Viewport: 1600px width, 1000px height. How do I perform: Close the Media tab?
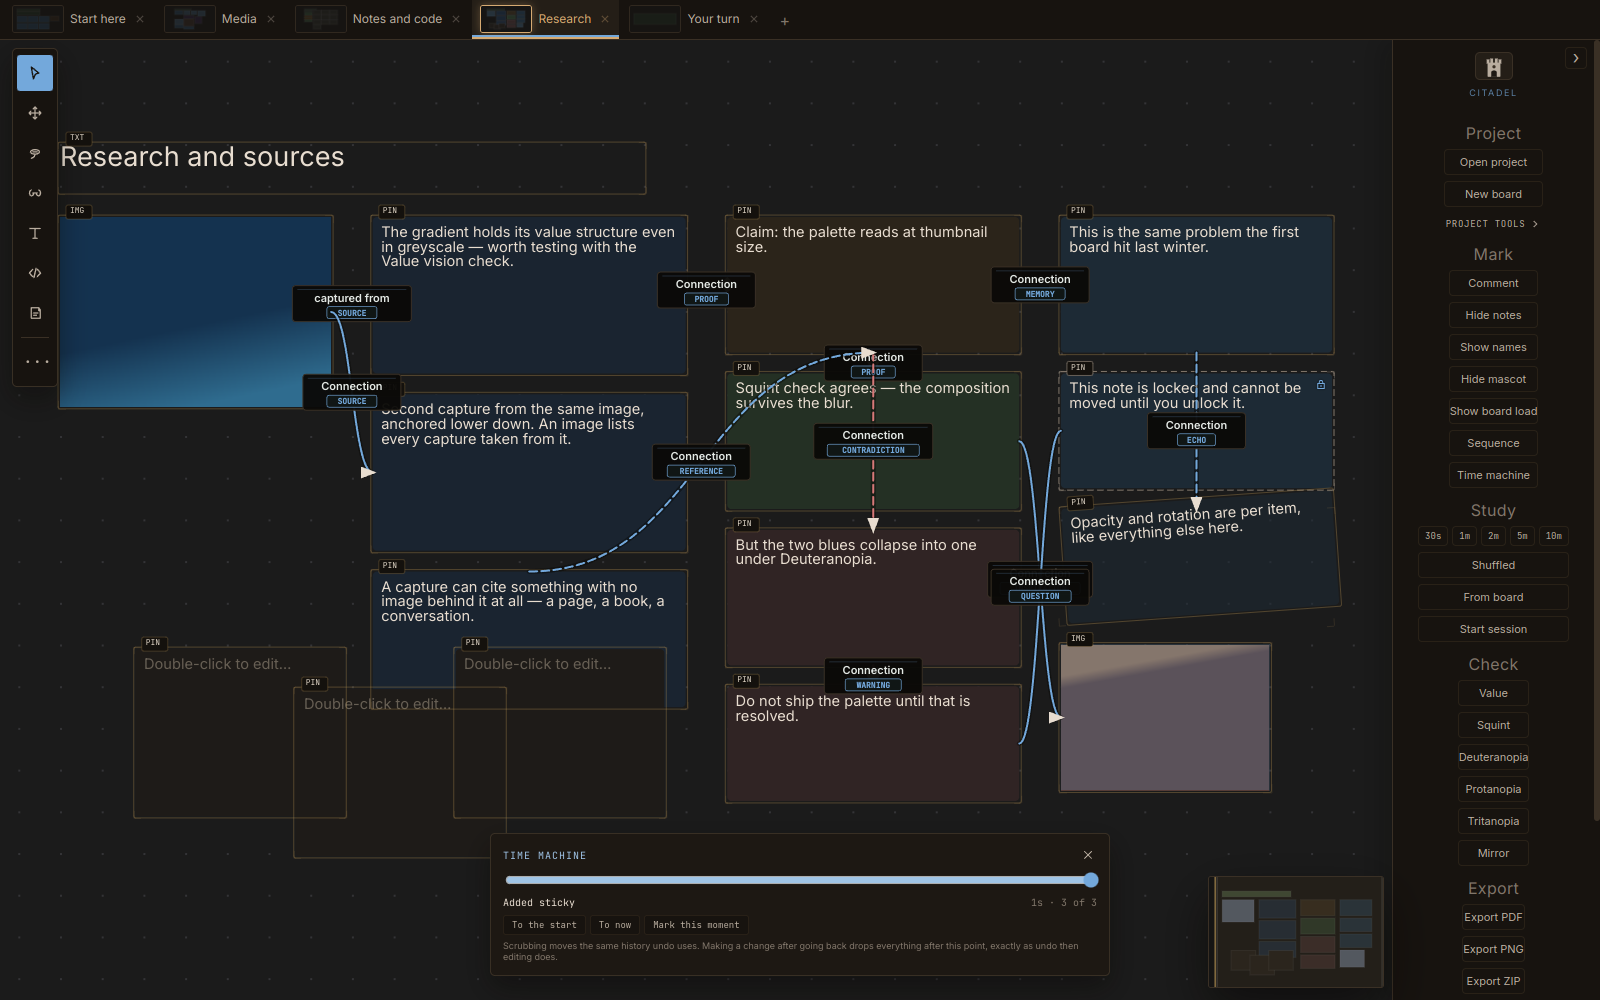pos(271,19)
